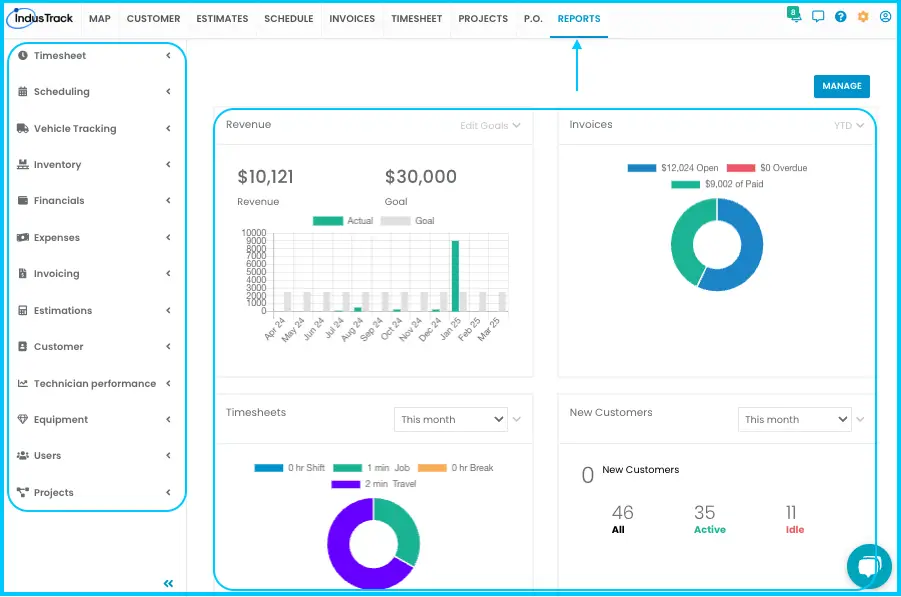Open notifications bell with badge
The image size is (901, 597).
coord(794,14)
